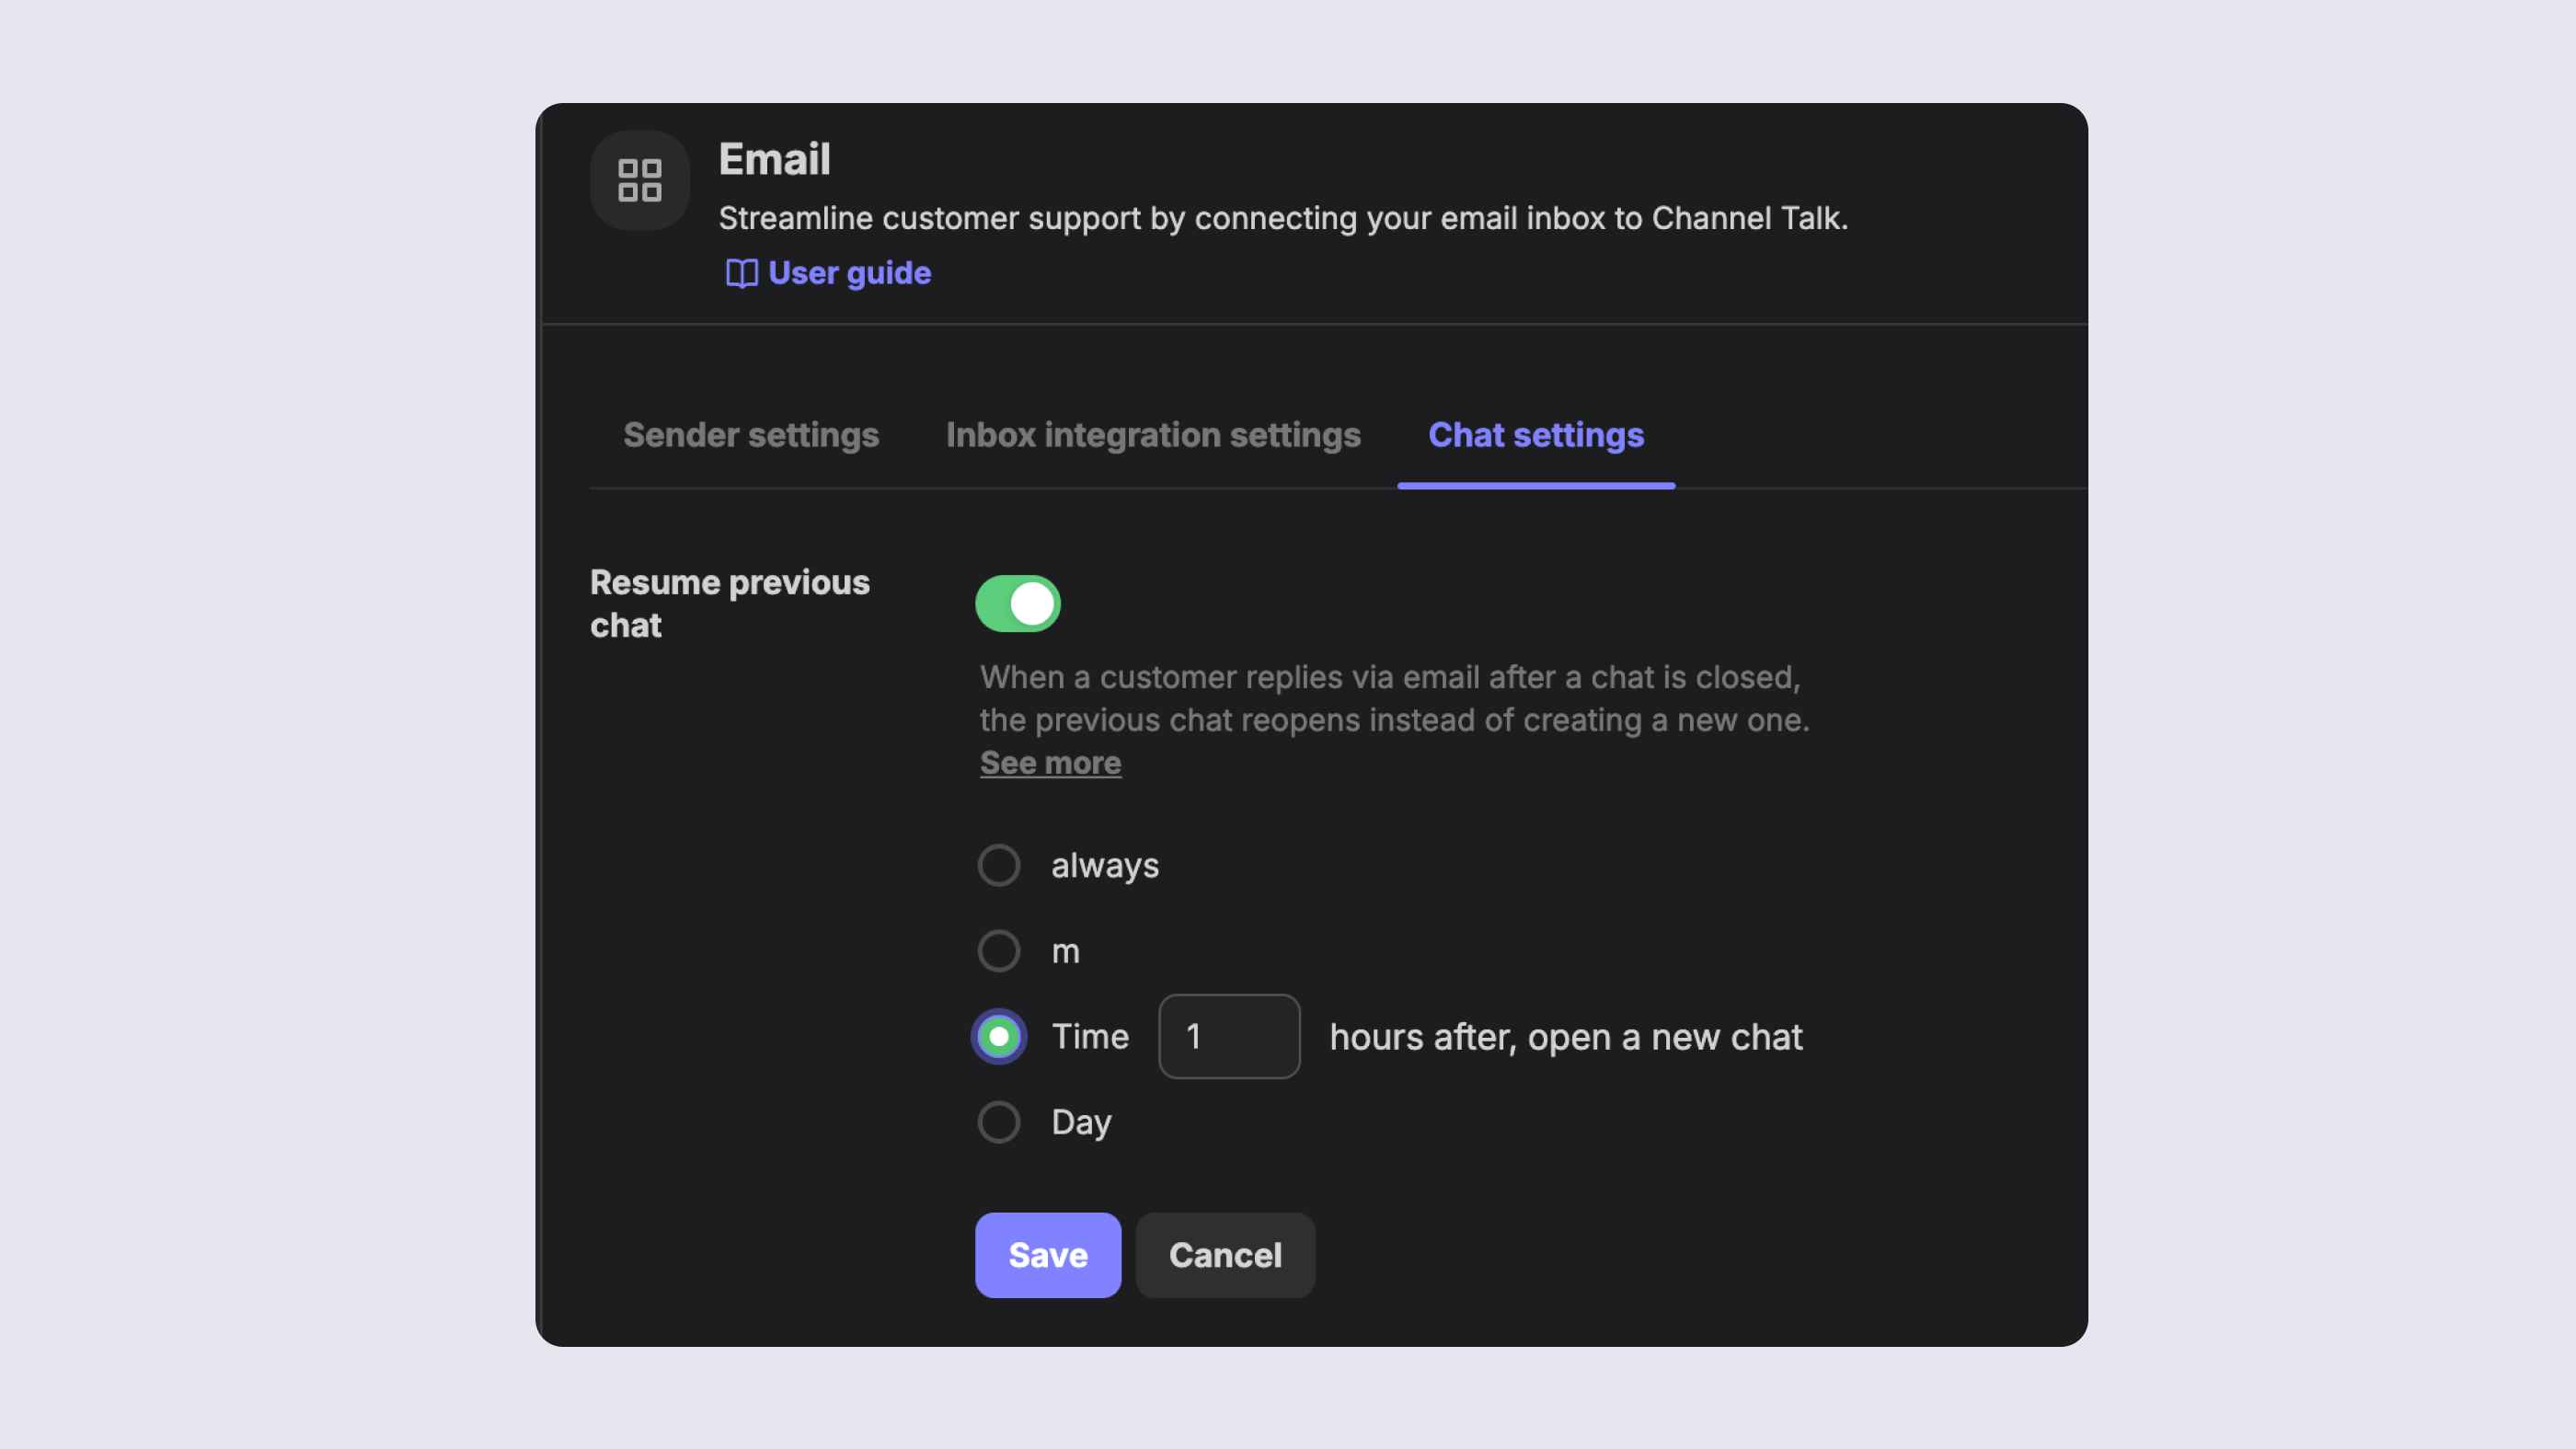The height and width of the screenshot is (1449, 2576).
Task: Open the Inbox integration settings tab
Action: (x=1152, y=435)
